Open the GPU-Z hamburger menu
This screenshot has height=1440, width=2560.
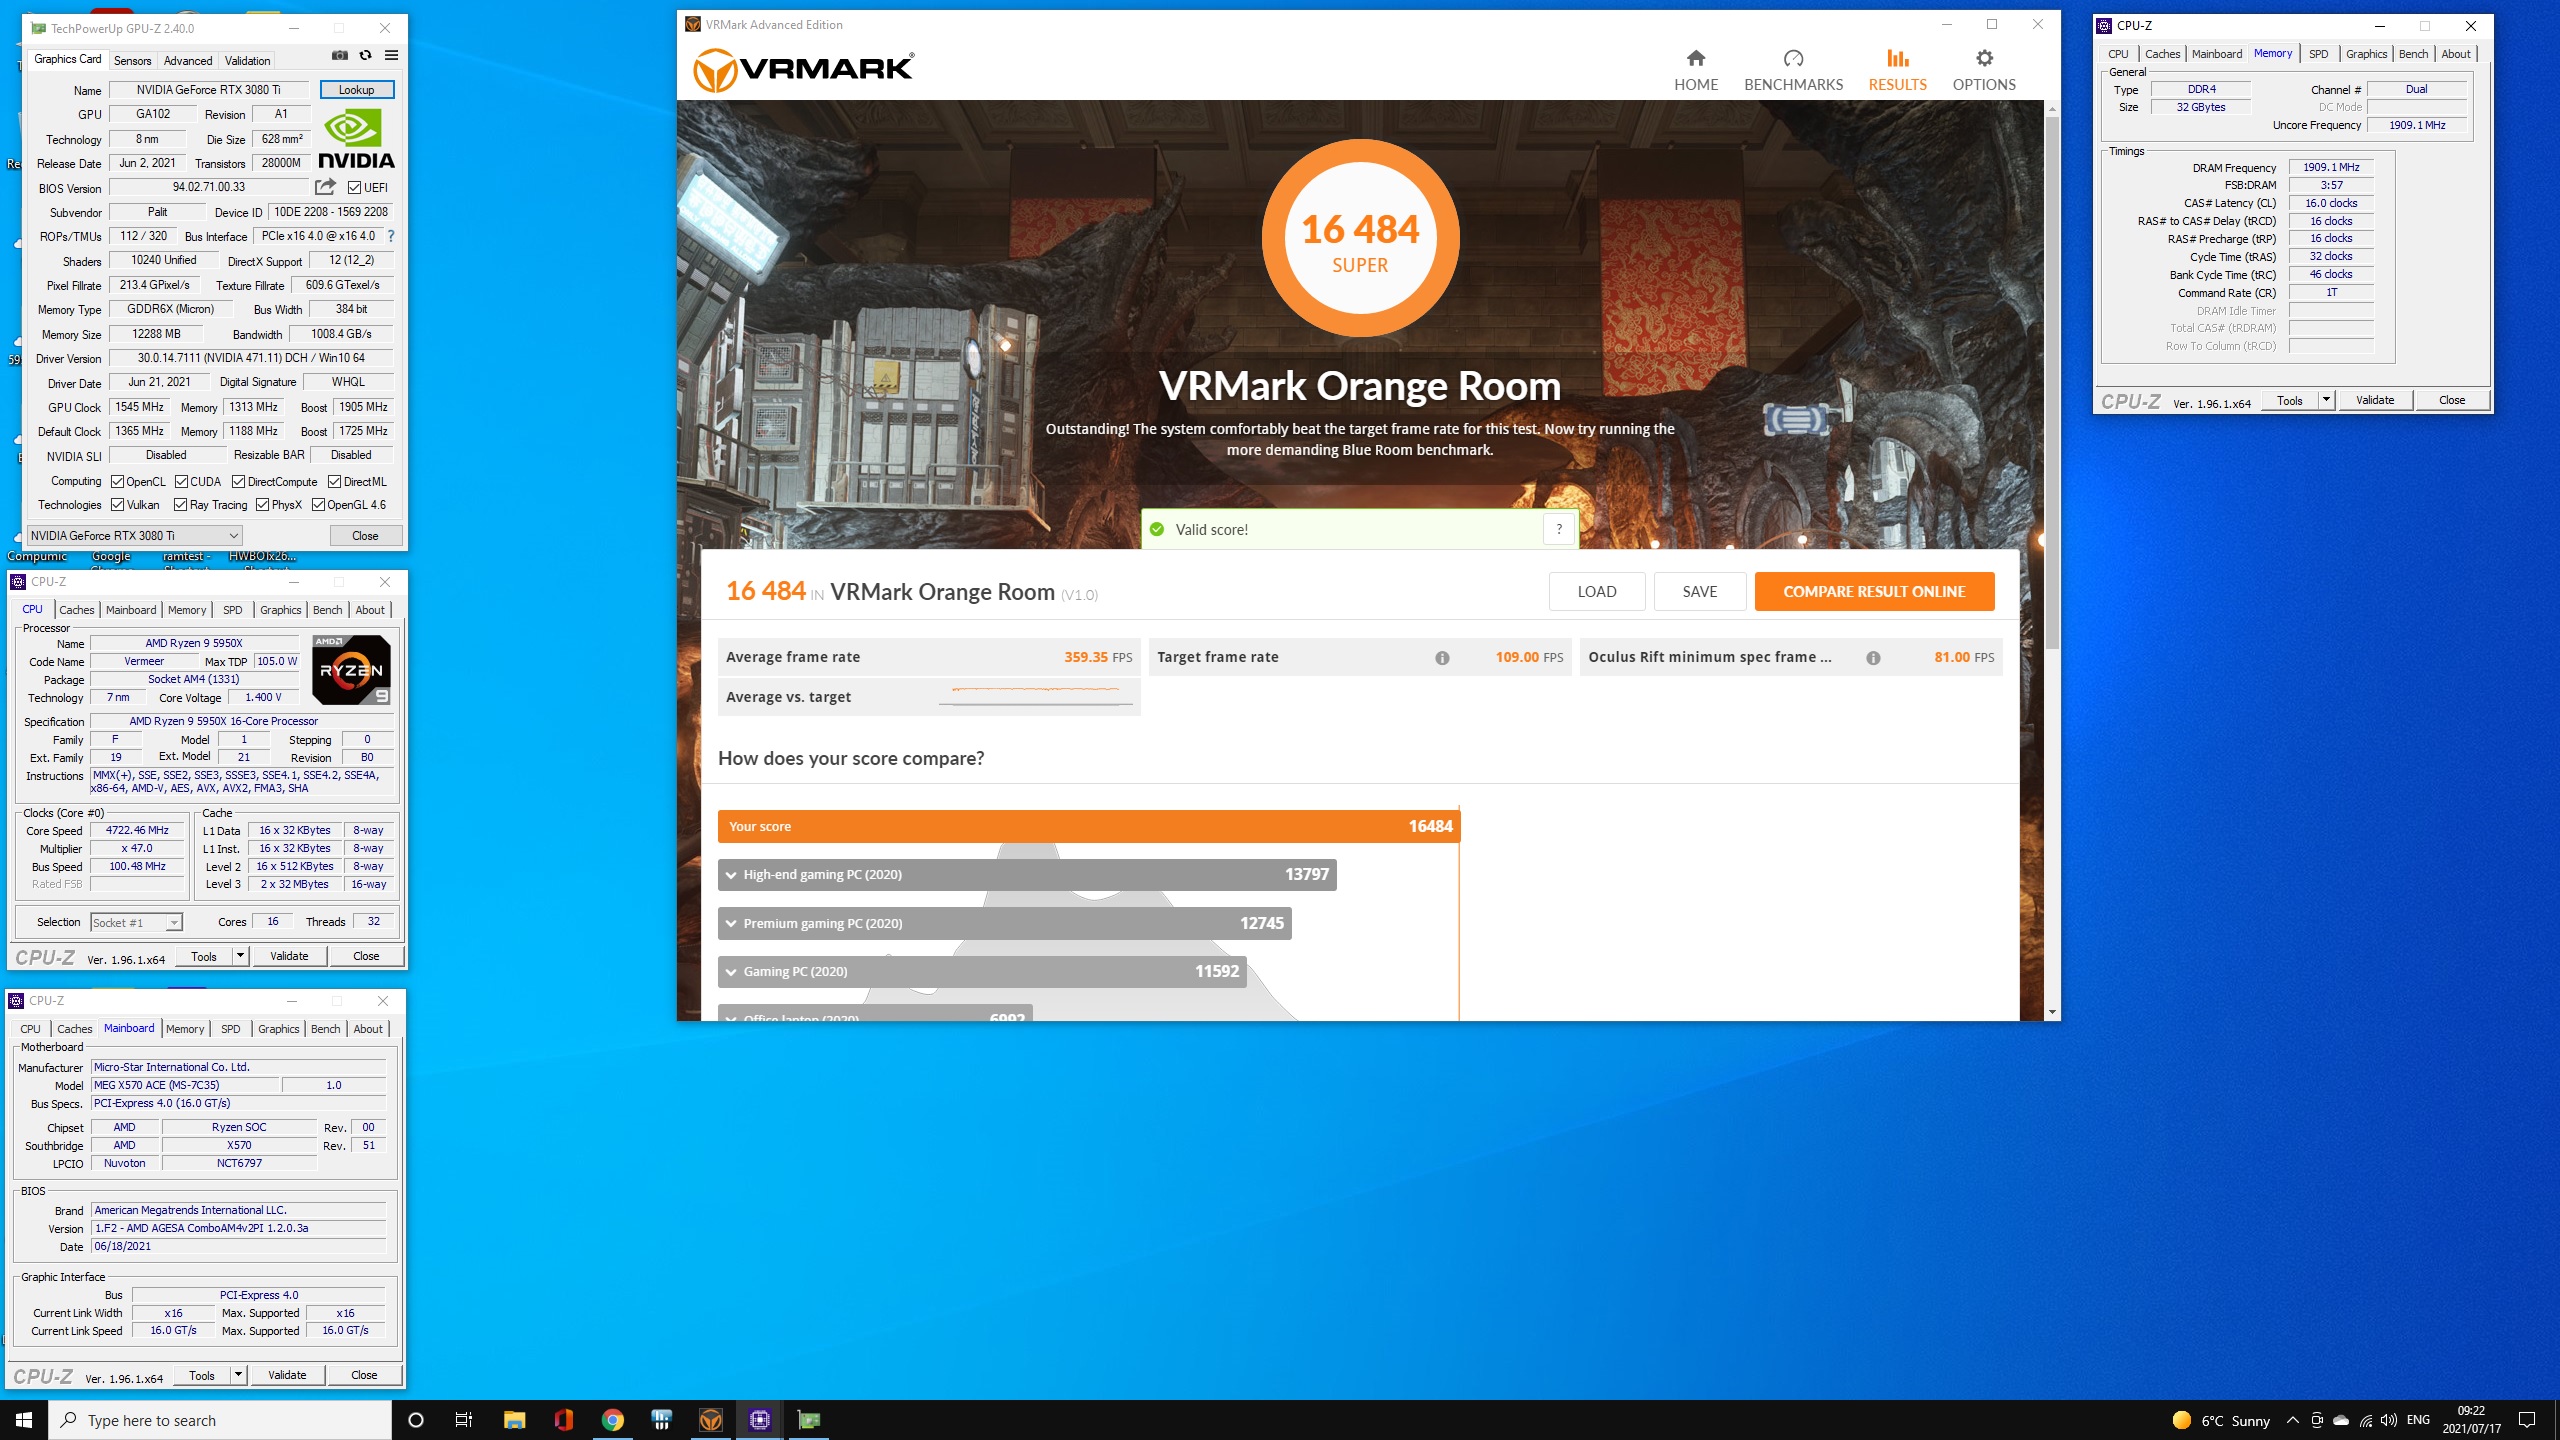[x=392, y=56]
